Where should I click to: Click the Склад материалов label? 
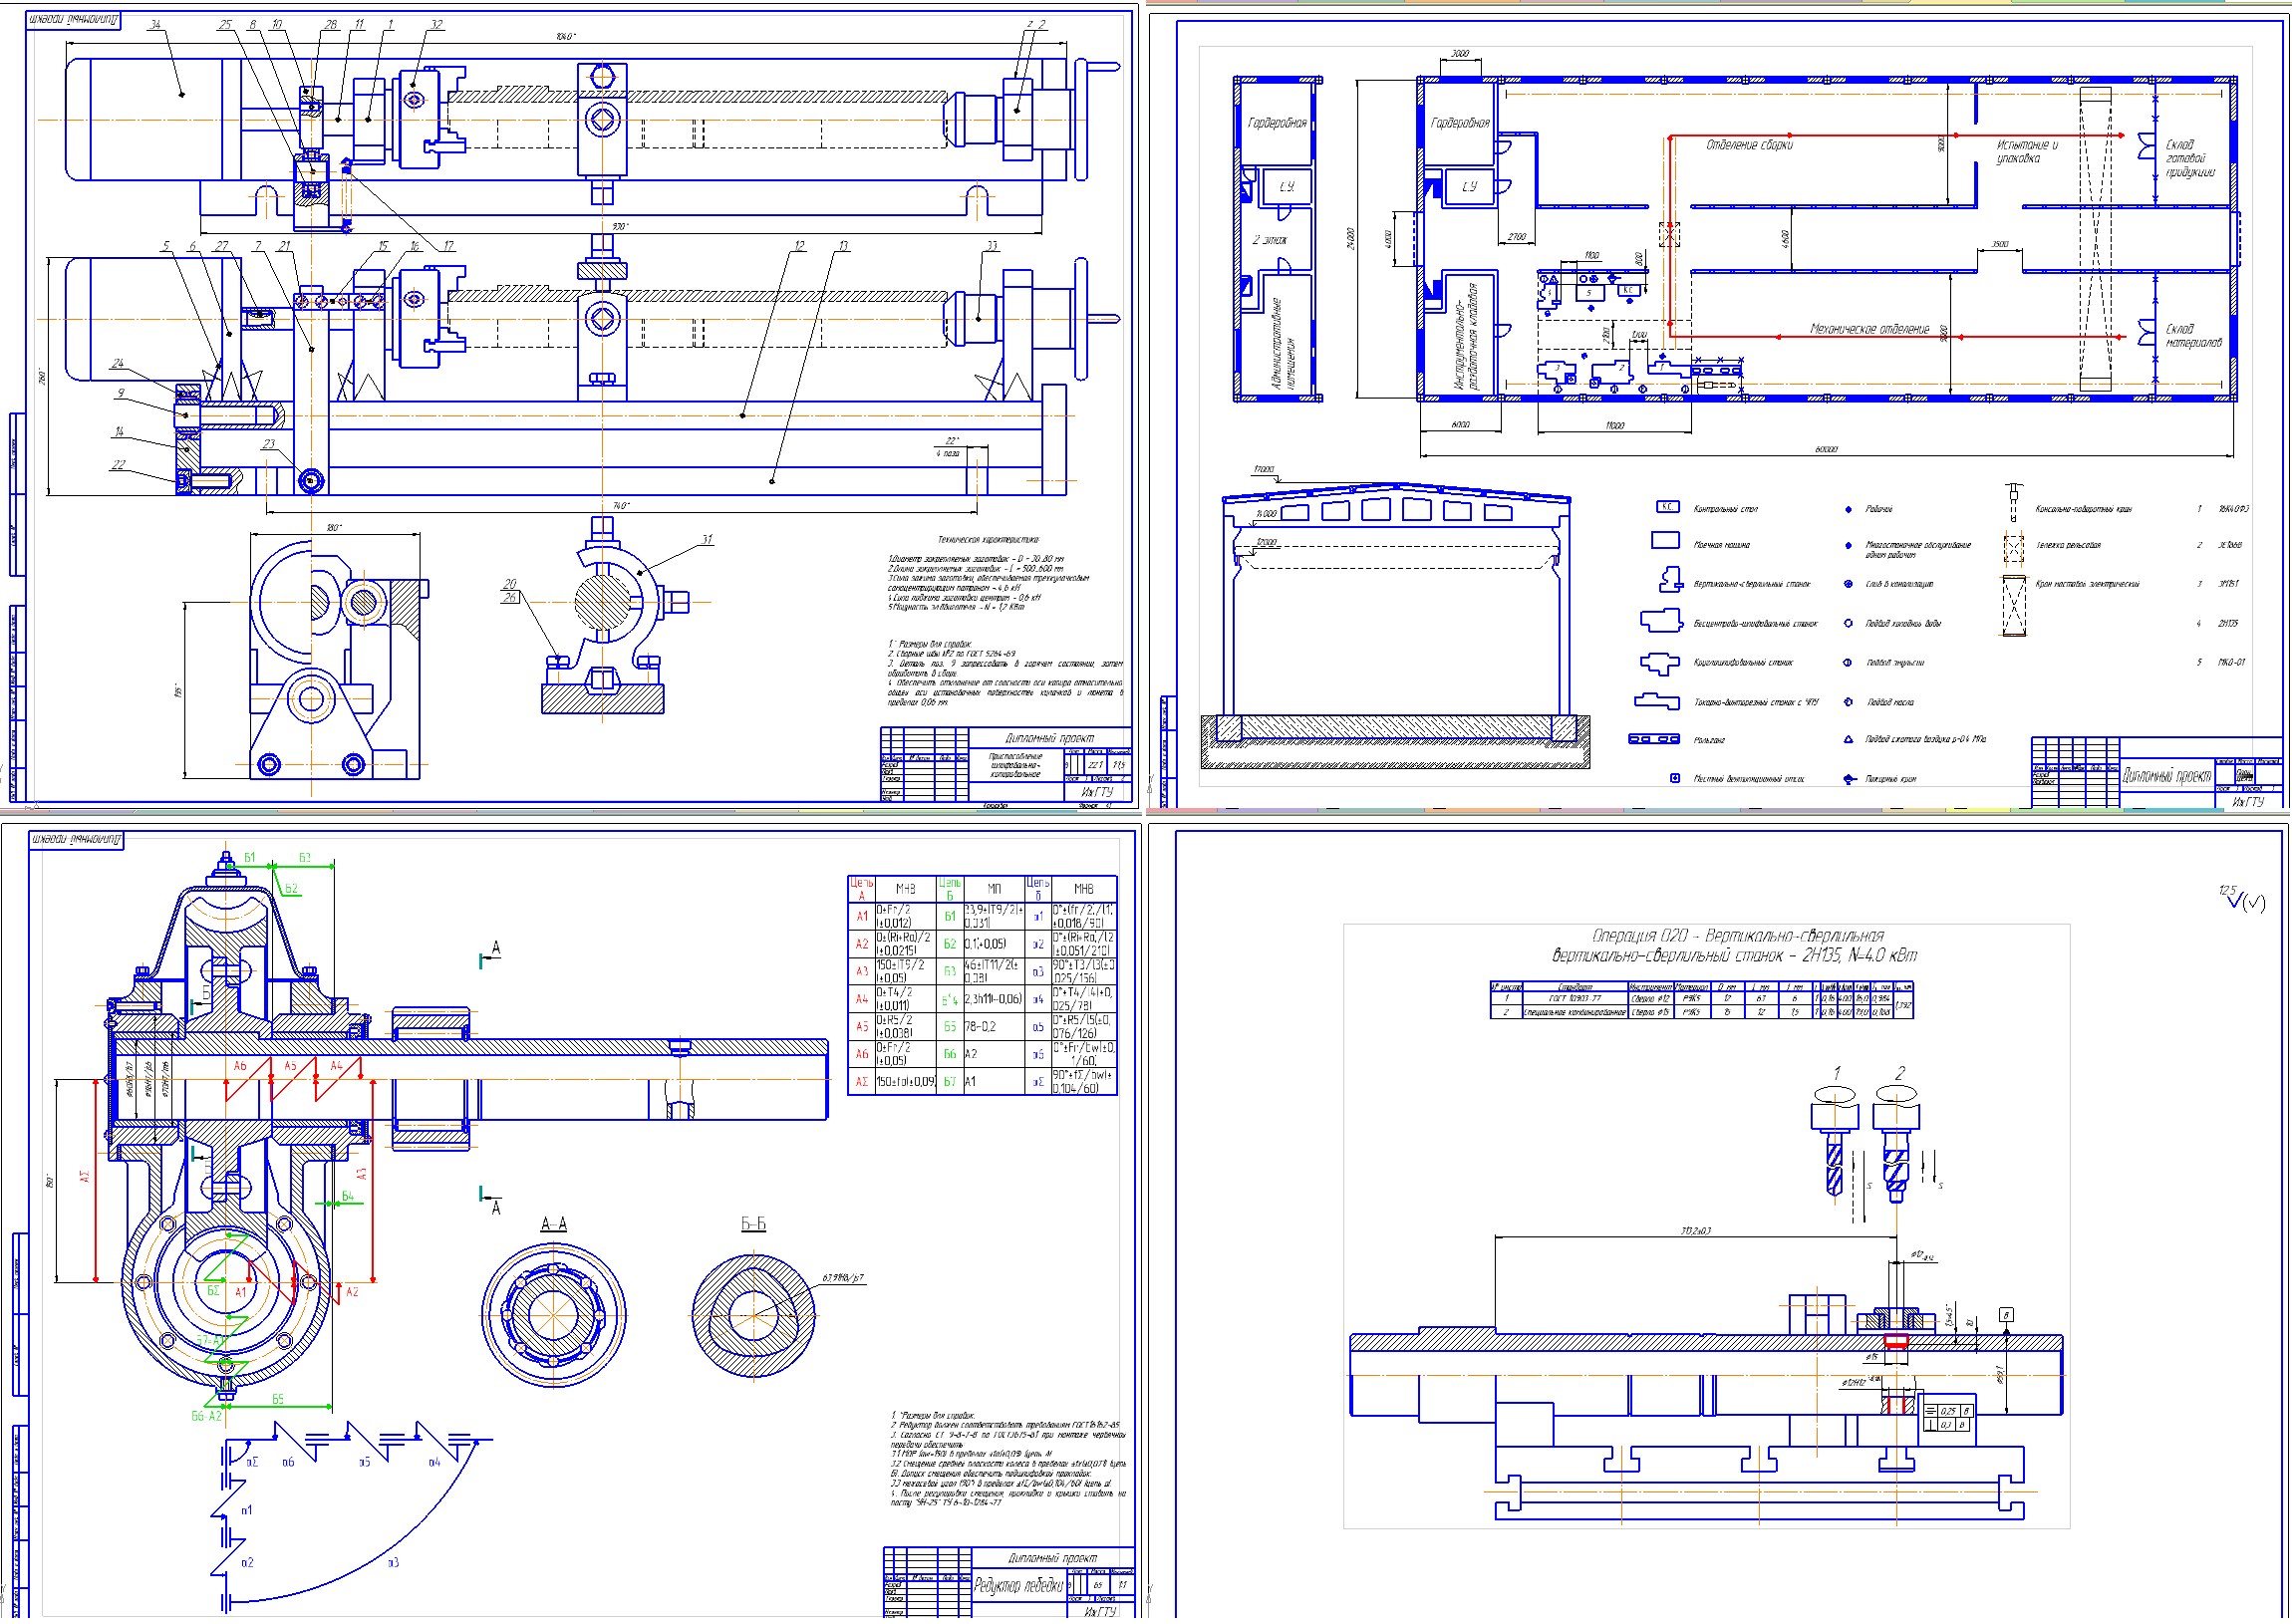pos(2193,335)
